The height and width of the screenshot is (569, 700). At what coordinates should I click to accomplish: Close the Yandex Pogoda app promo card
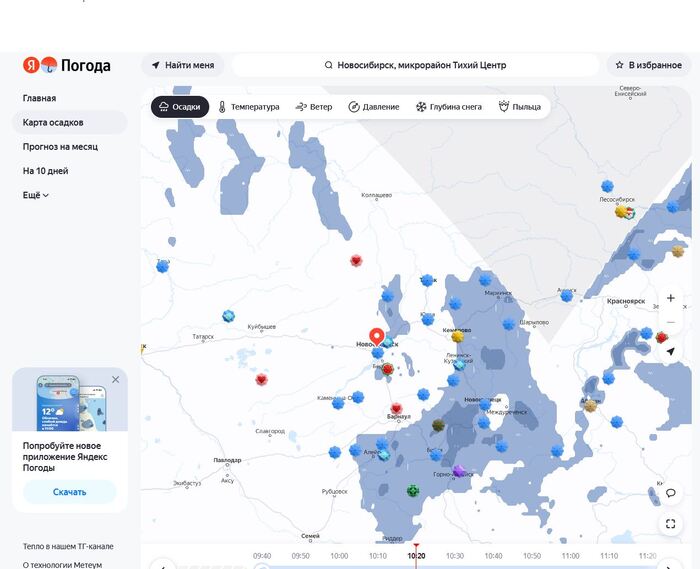click(116, 379)
